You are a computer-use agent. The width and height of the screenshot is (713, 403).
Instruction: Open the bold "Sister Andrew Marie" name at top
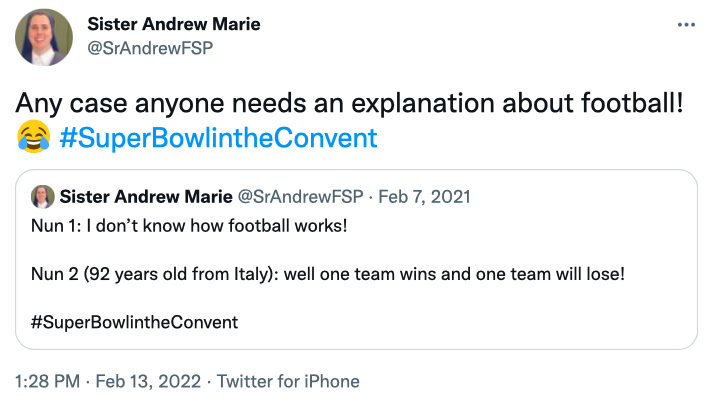coord(174,23)
